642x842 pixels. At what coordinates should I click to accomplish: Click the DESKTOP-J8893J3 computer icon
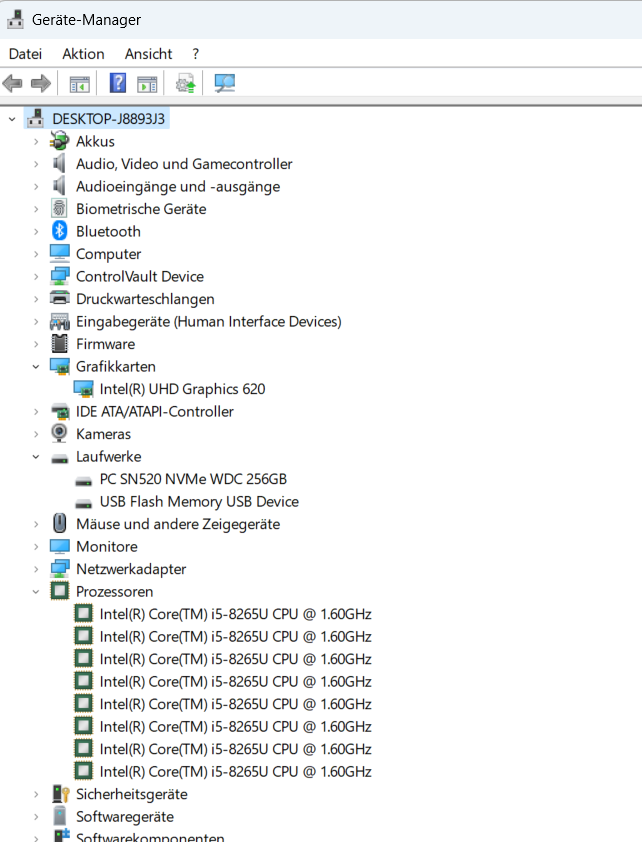(x=35, y=119)
